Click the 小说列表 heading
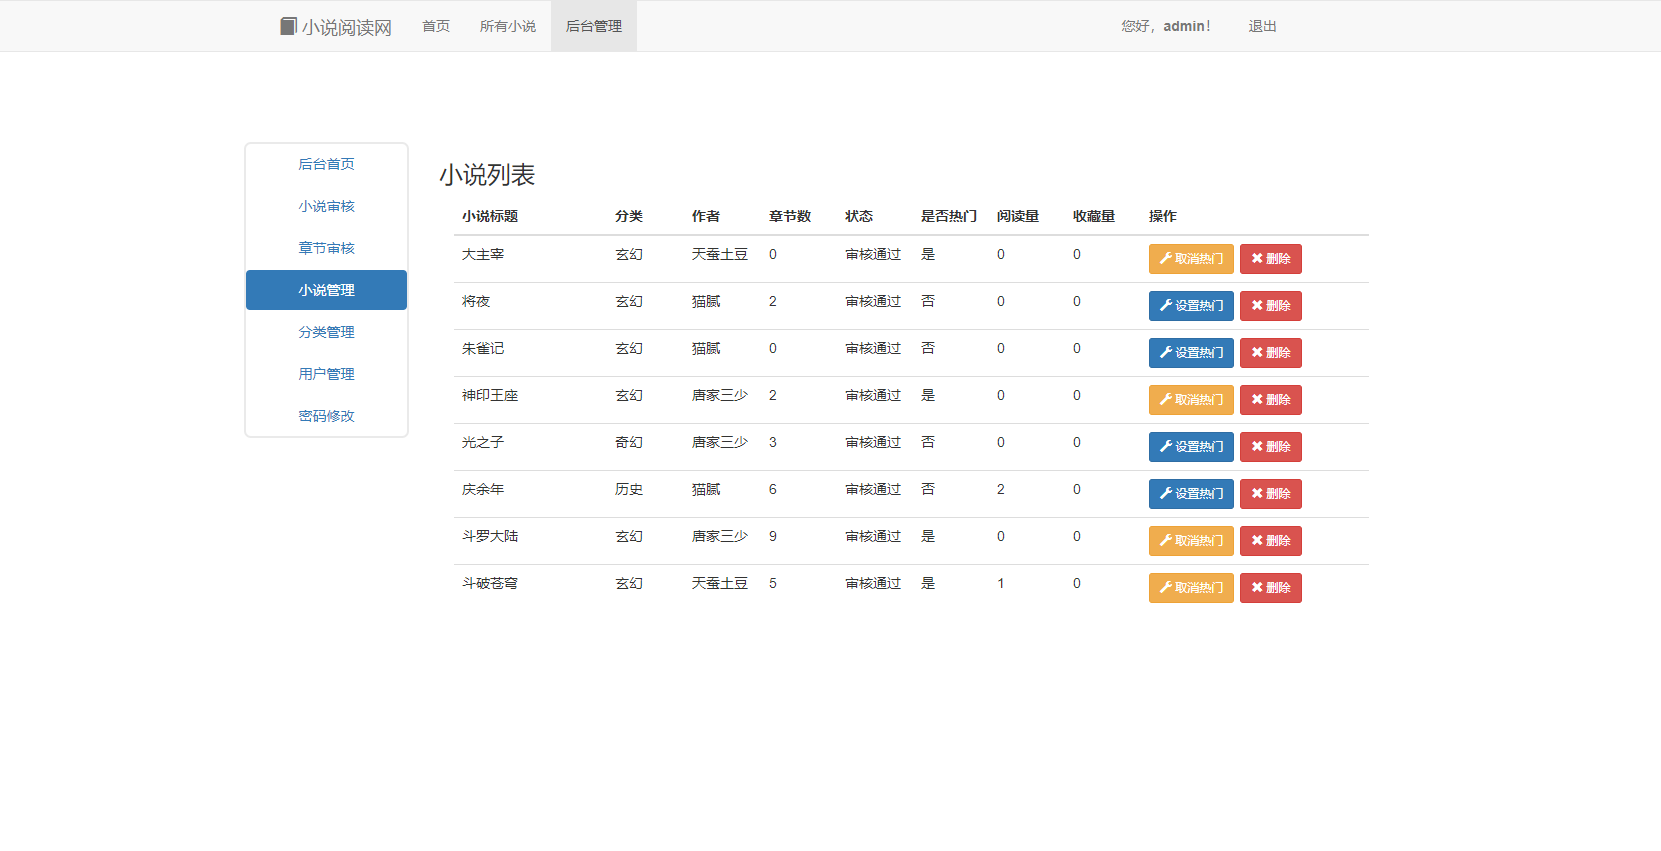The width and height of the screenshot is (1661, 851). click(487, 175)
